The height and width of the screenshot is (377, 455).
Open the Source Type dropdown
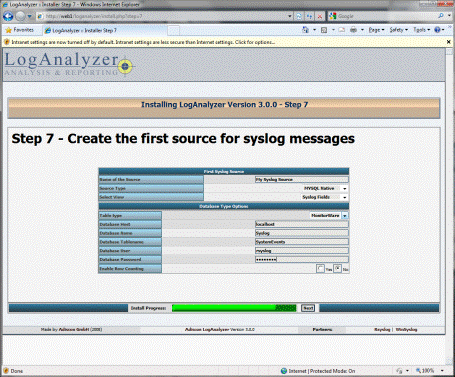[325, 188]
